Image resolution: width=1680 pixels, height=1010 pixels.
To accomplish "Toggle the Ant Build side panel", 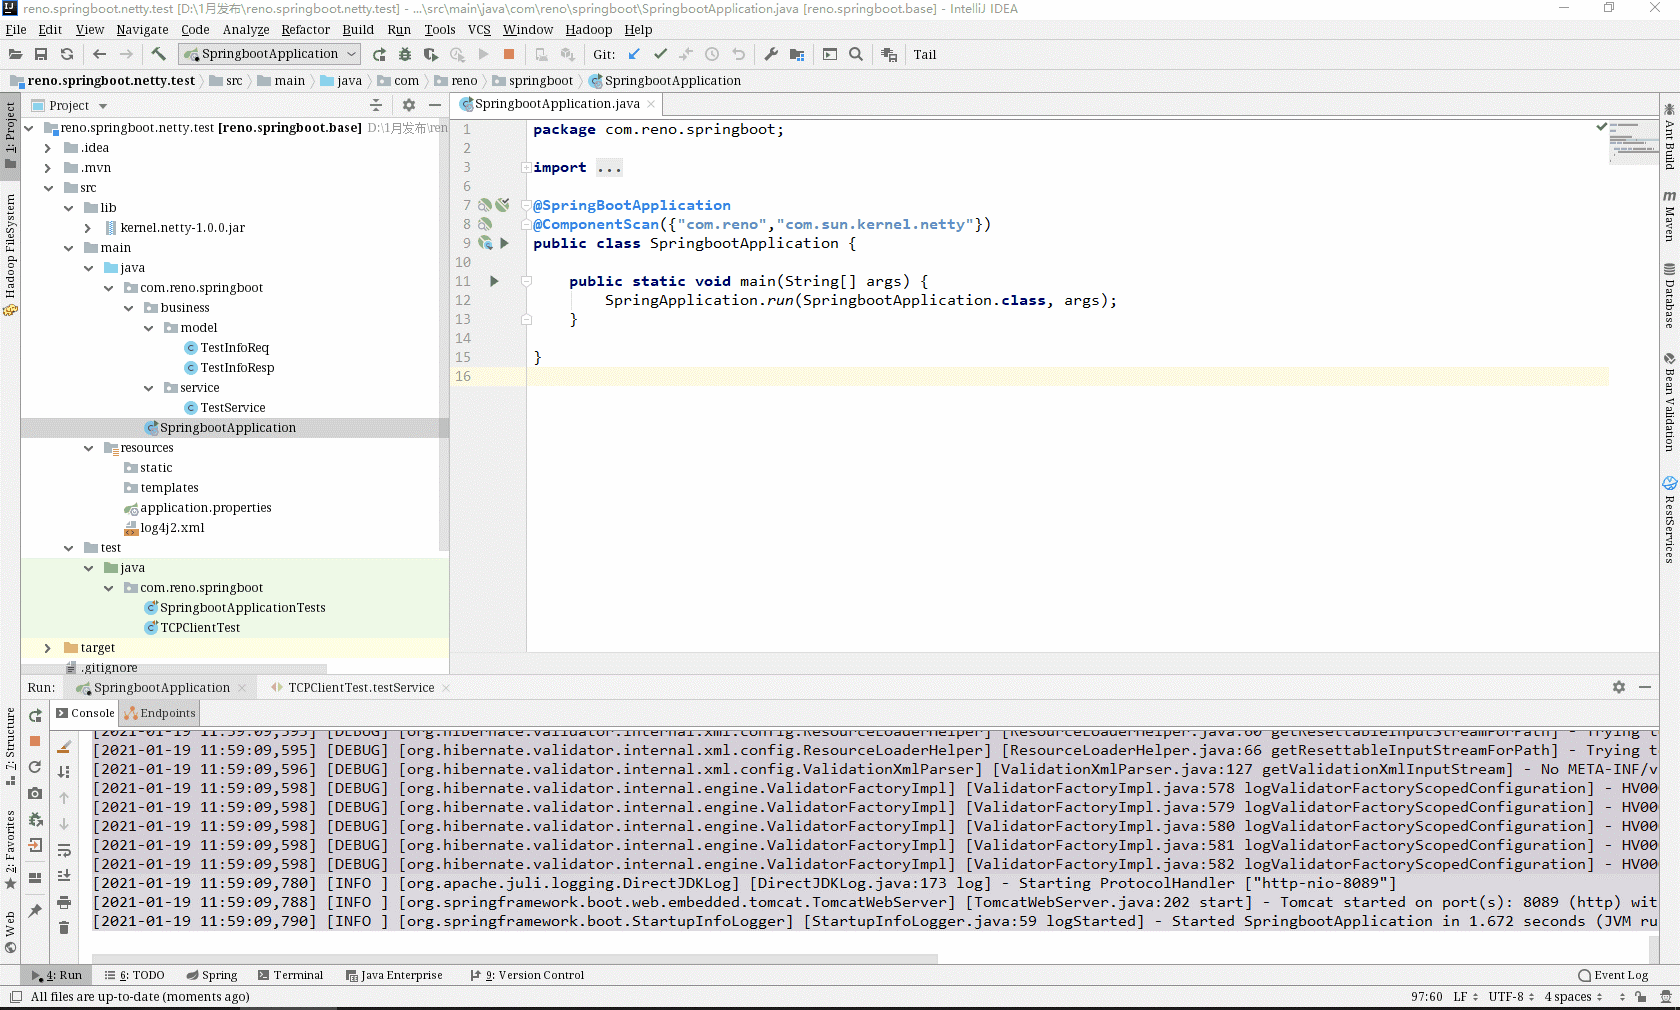I will click(1669, 135).
